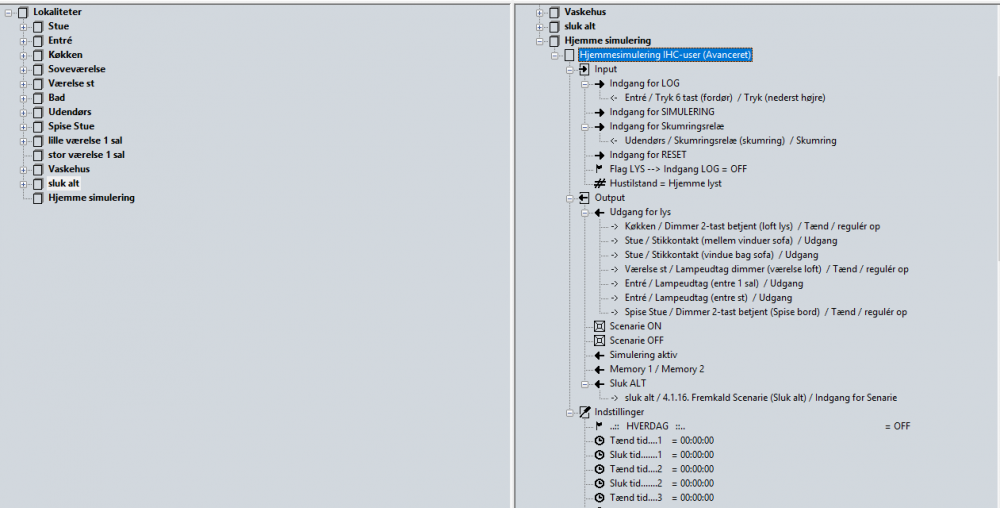Select Hjemmesimulering IHC-user (Avanceret) item
The height and width of the screenshot is (508, 1000).
pos(665,55)
